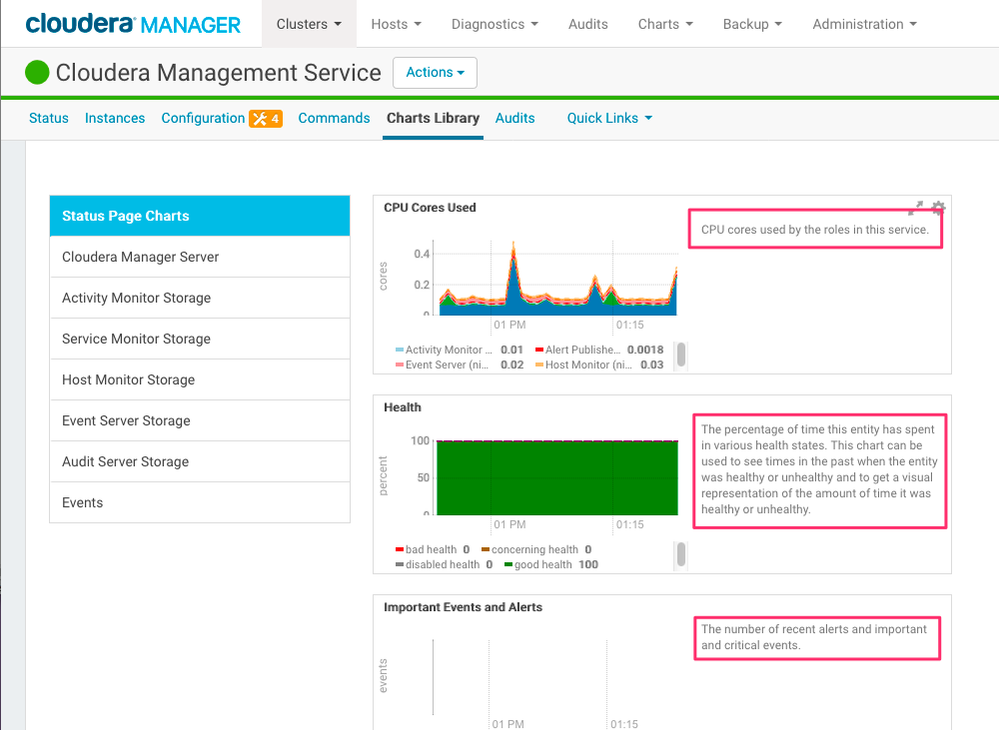The image size is (999, 730).
Task: Click the Cloudera Manager logo
Action: [x=133, y=24]
